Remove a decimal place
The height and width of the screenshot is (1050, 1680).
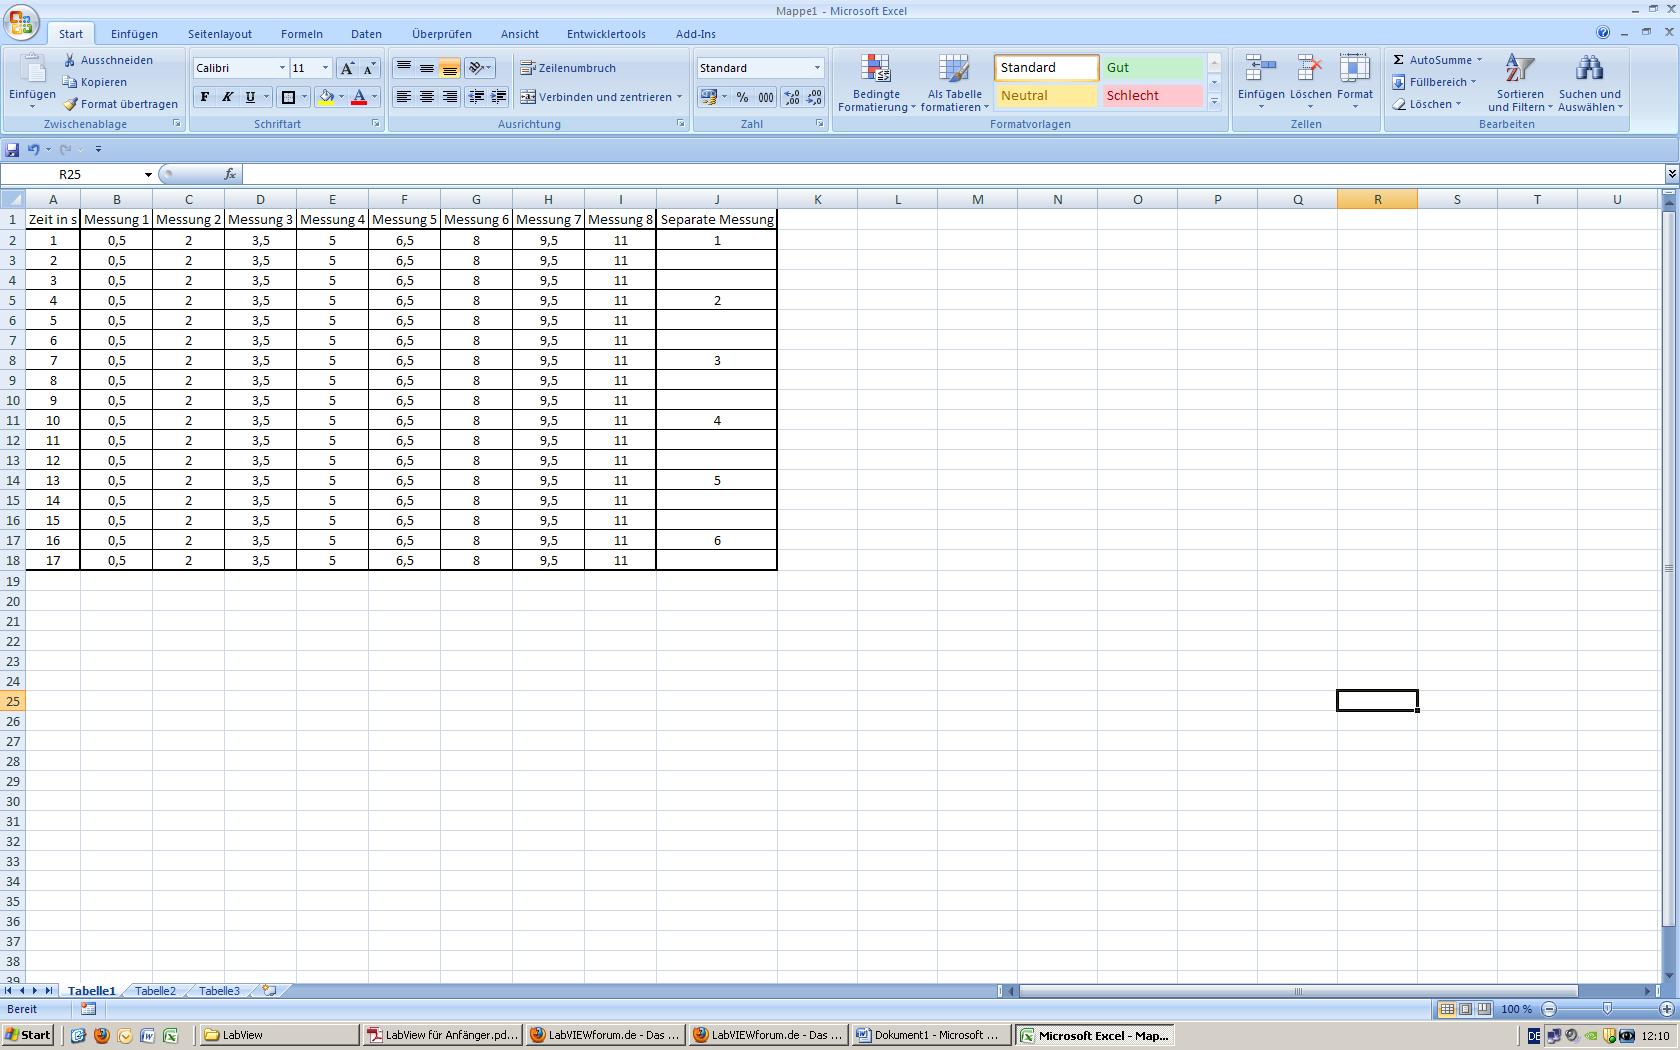814,97
